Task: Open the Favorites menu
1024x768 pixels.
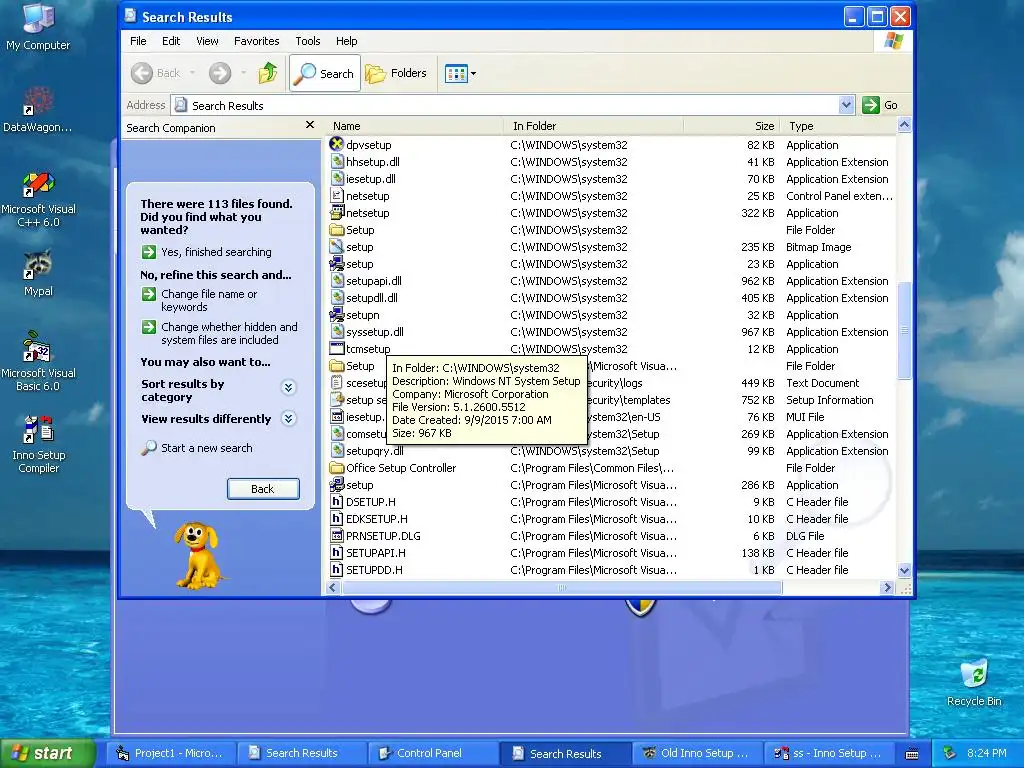Action: [x=257, y=41]
